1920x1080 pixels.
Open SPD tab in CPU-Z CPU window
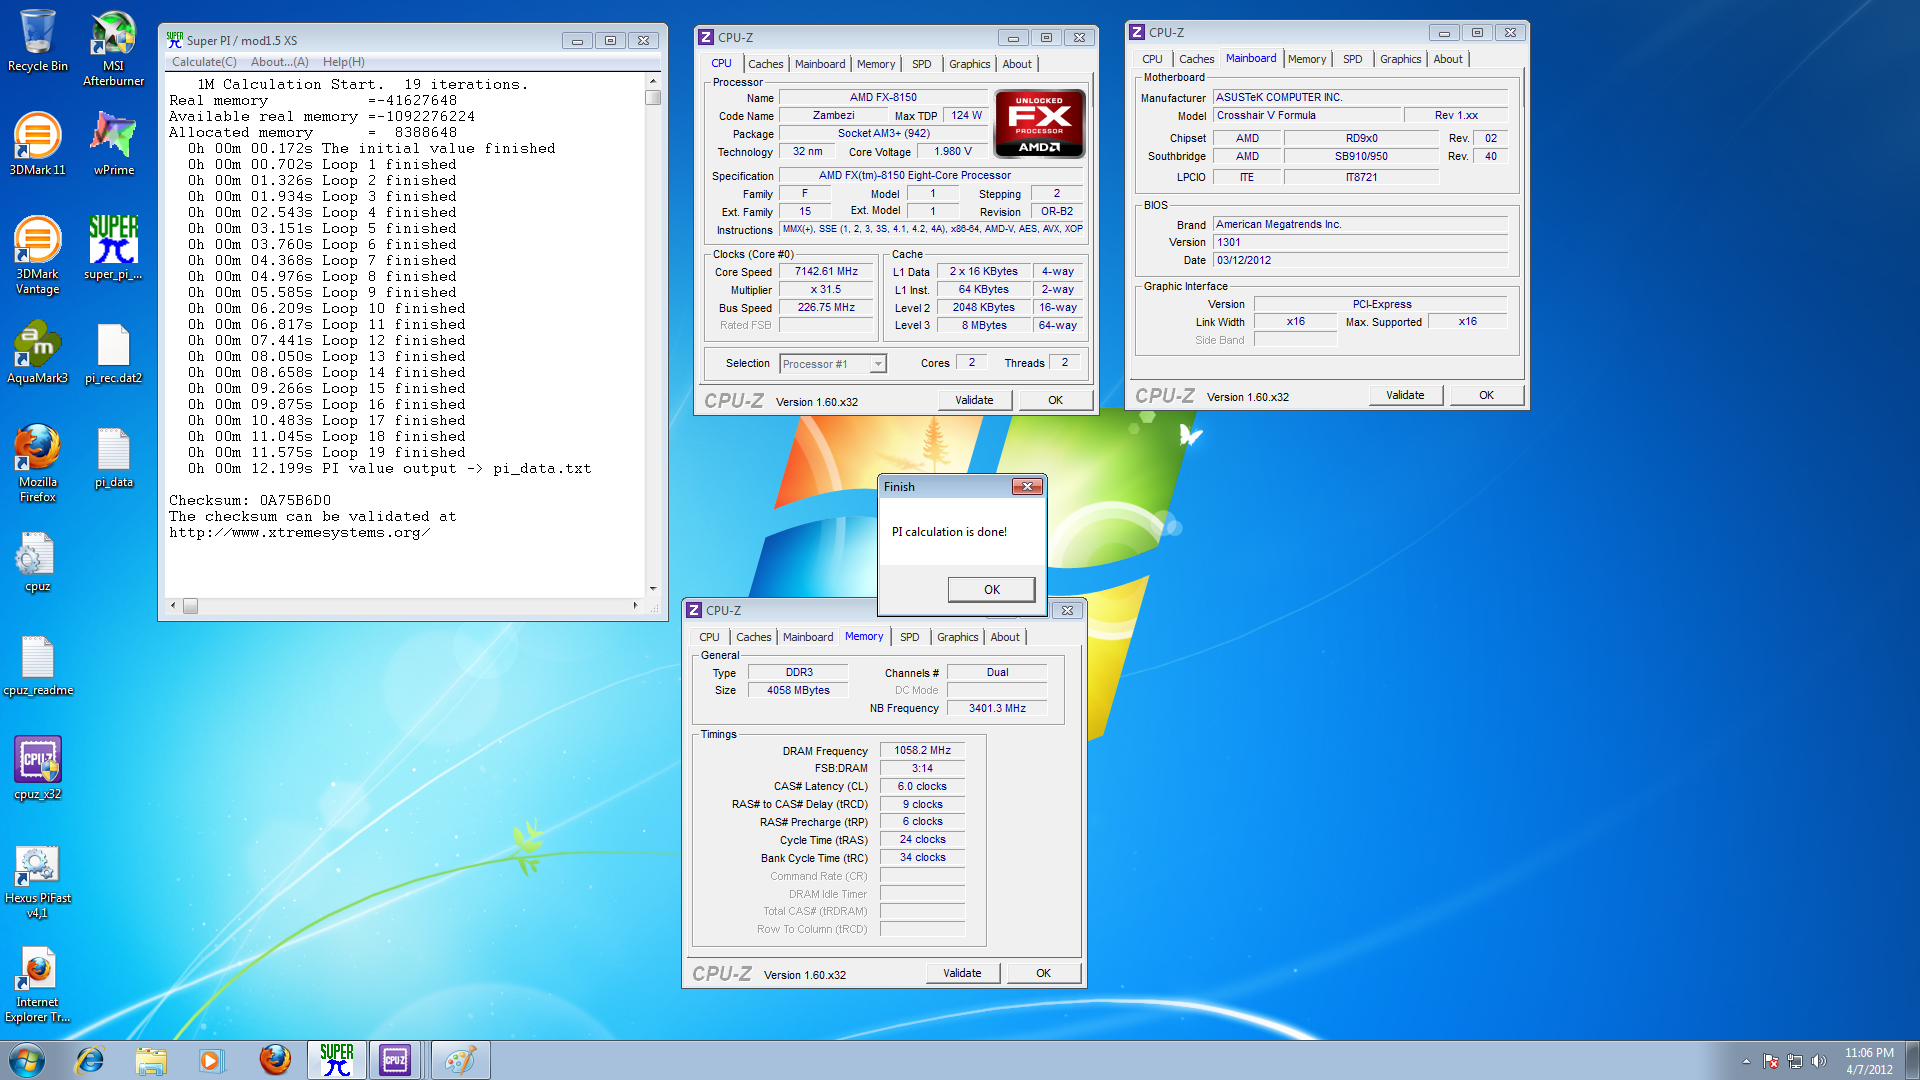click(921, 64)
